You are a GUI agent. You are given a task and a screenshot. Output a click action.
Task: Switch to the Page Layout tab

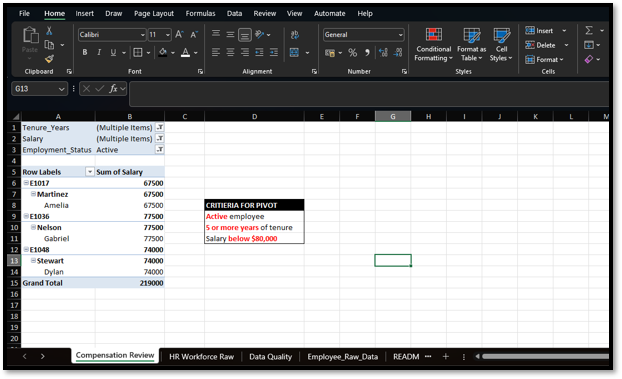click(154, 13)
